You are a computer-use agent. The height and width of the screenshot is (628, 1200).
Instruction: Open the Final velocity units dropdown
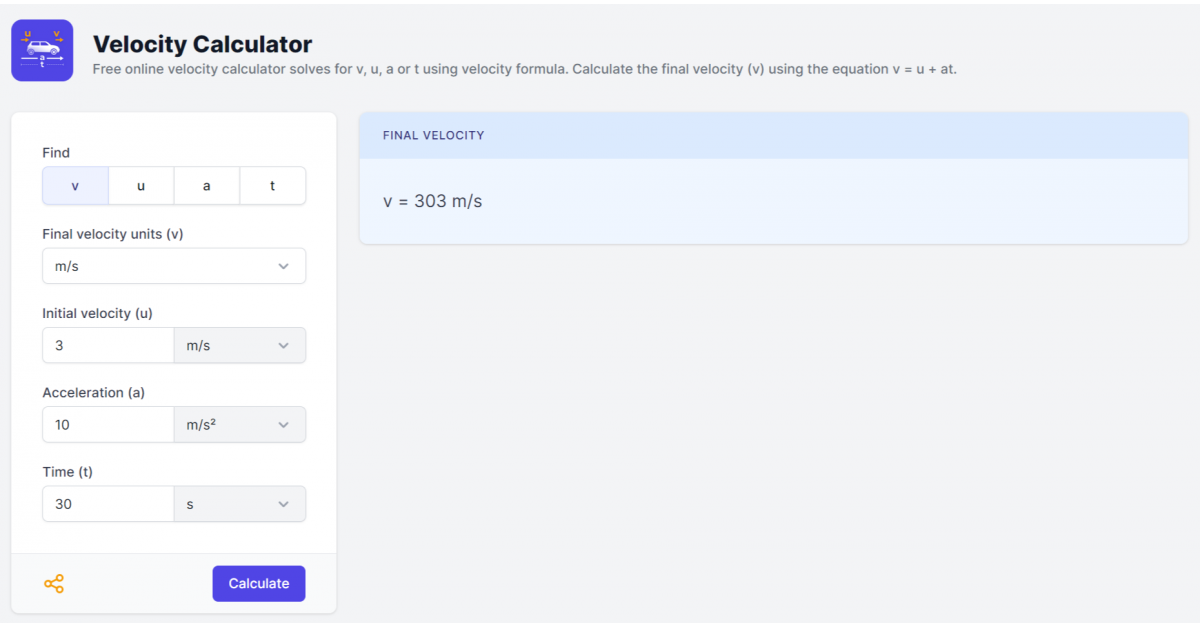(x=174, y=266)
